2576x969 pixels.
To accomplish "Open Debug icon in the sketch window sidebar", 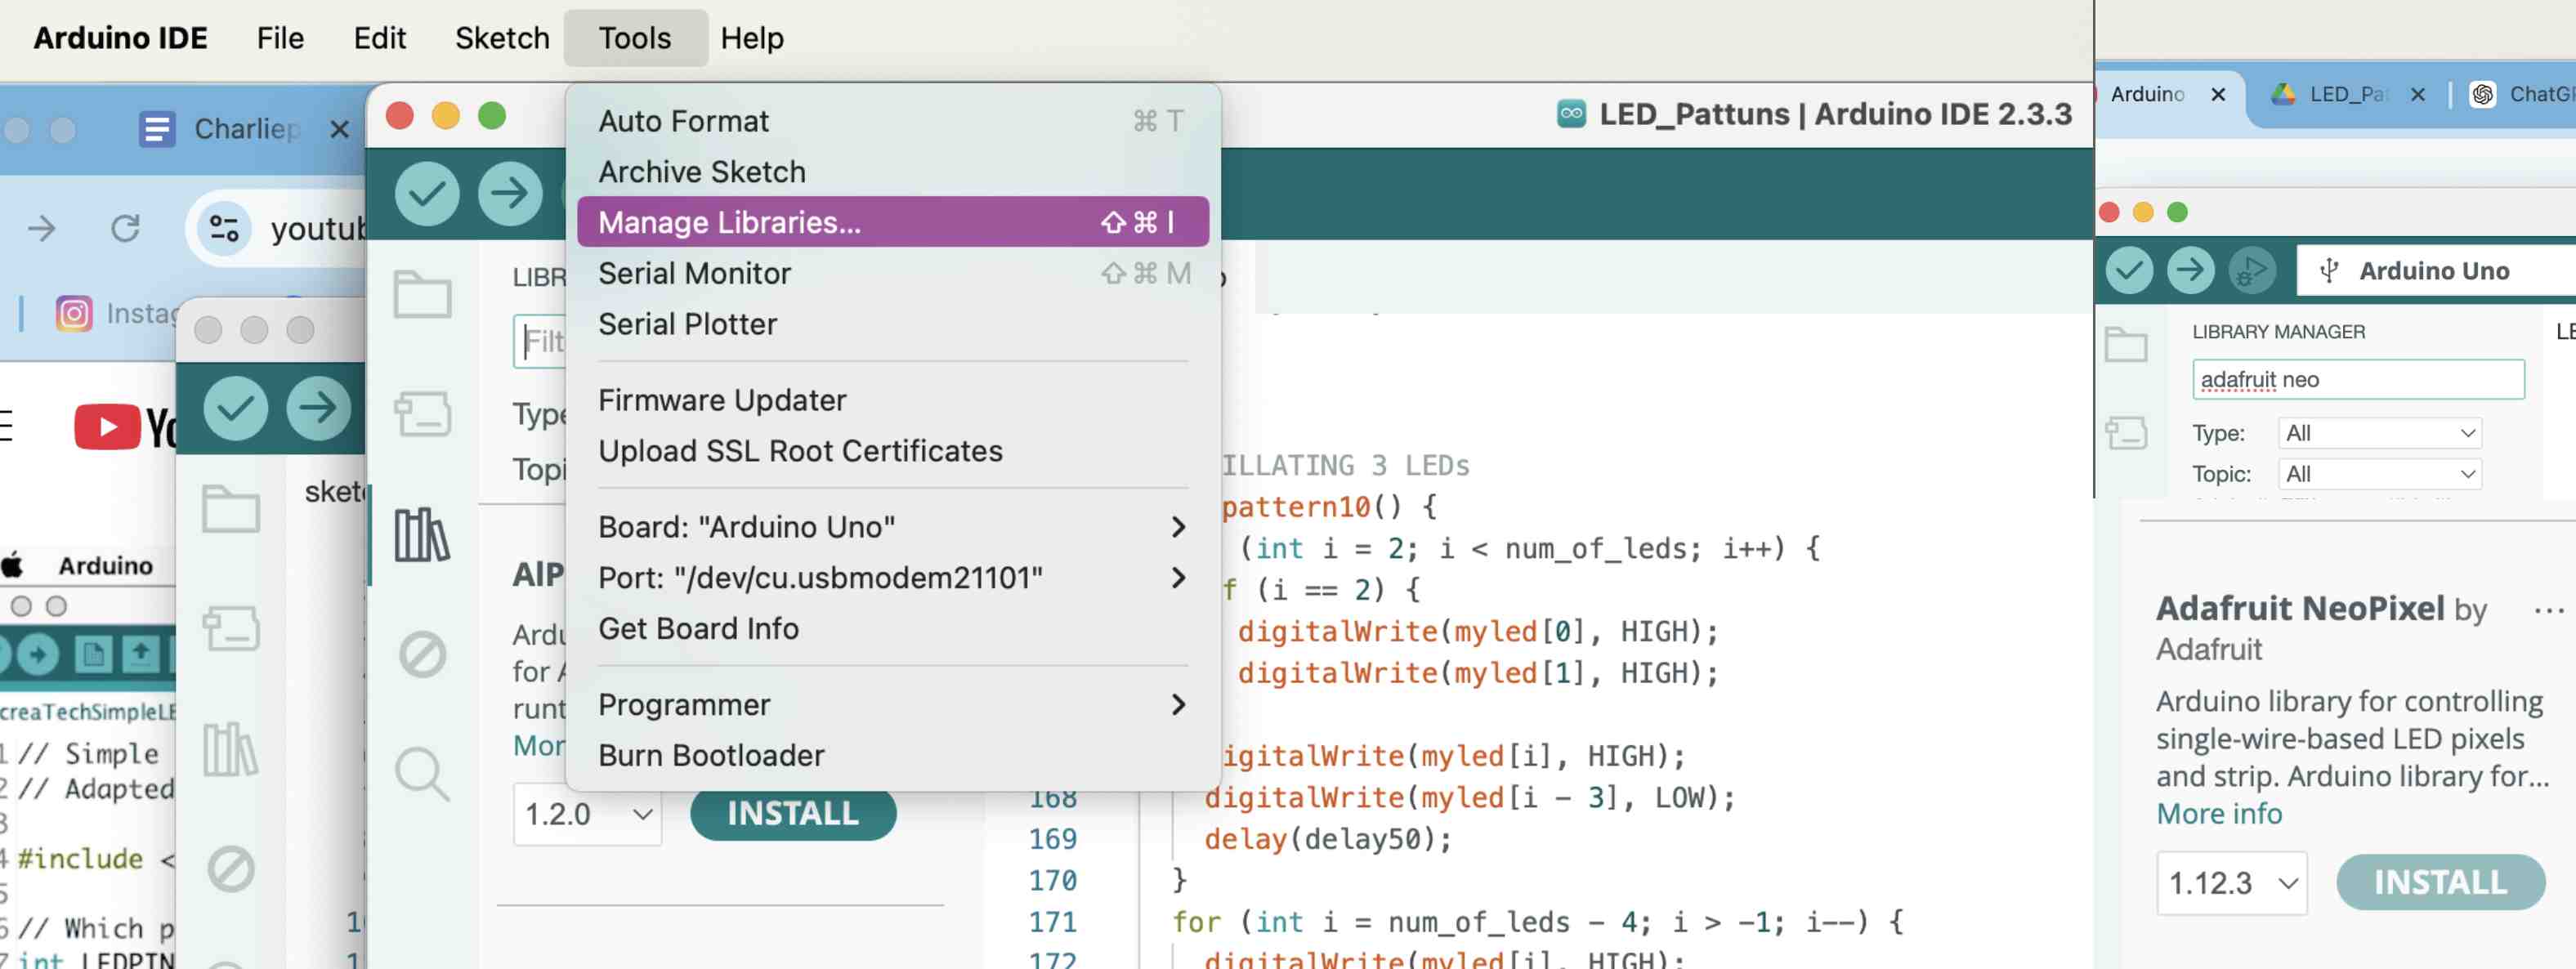I will (x=231, y=869).
